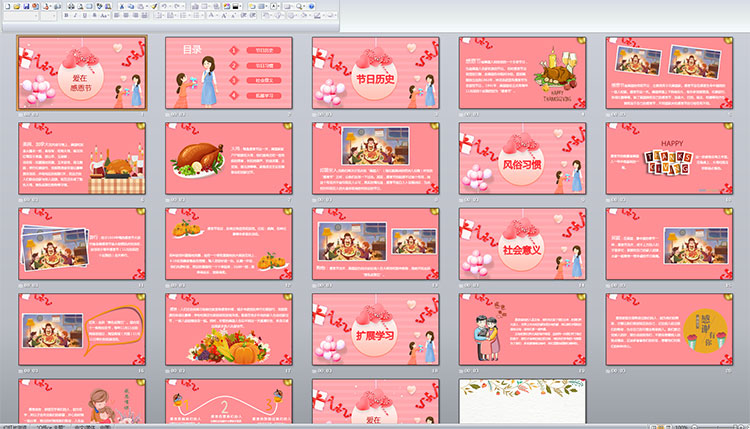
Task: Toggle Align Right paragraph alignment
Action: [135, 15]
